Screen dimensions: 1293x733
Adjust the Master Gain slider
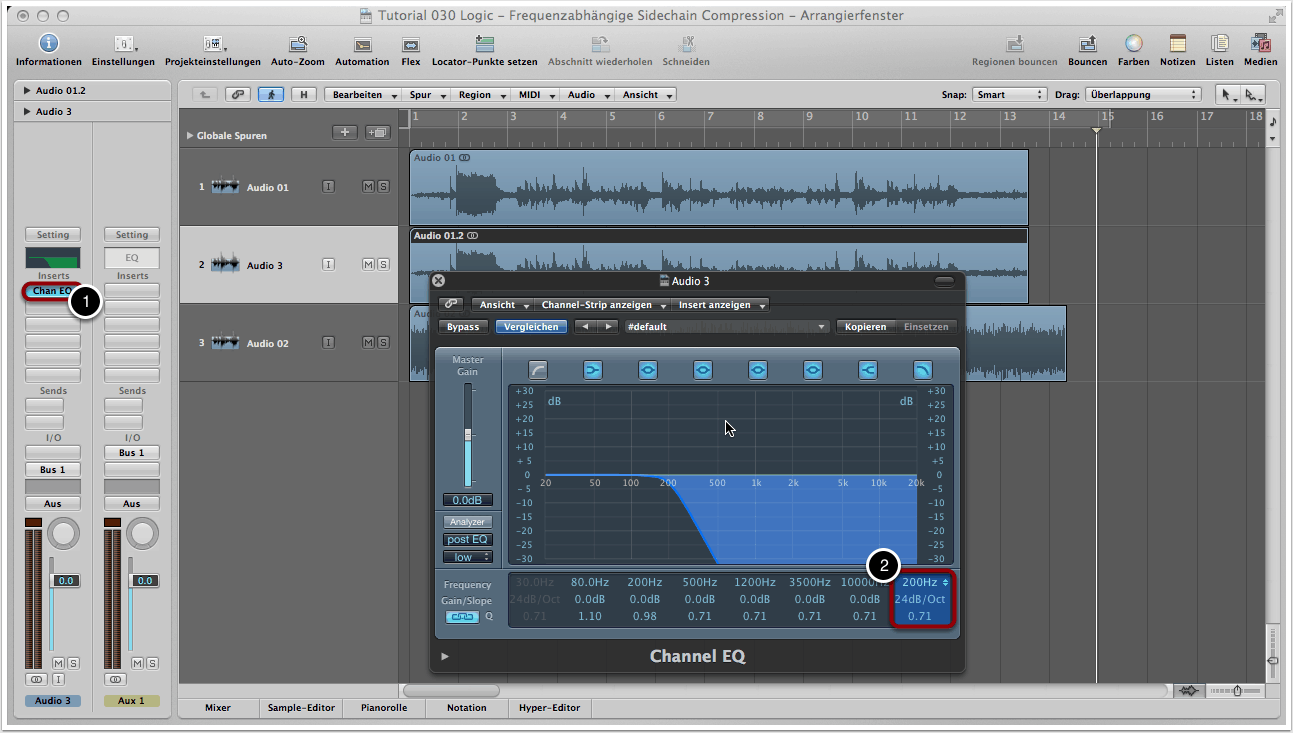click(468, 437)
